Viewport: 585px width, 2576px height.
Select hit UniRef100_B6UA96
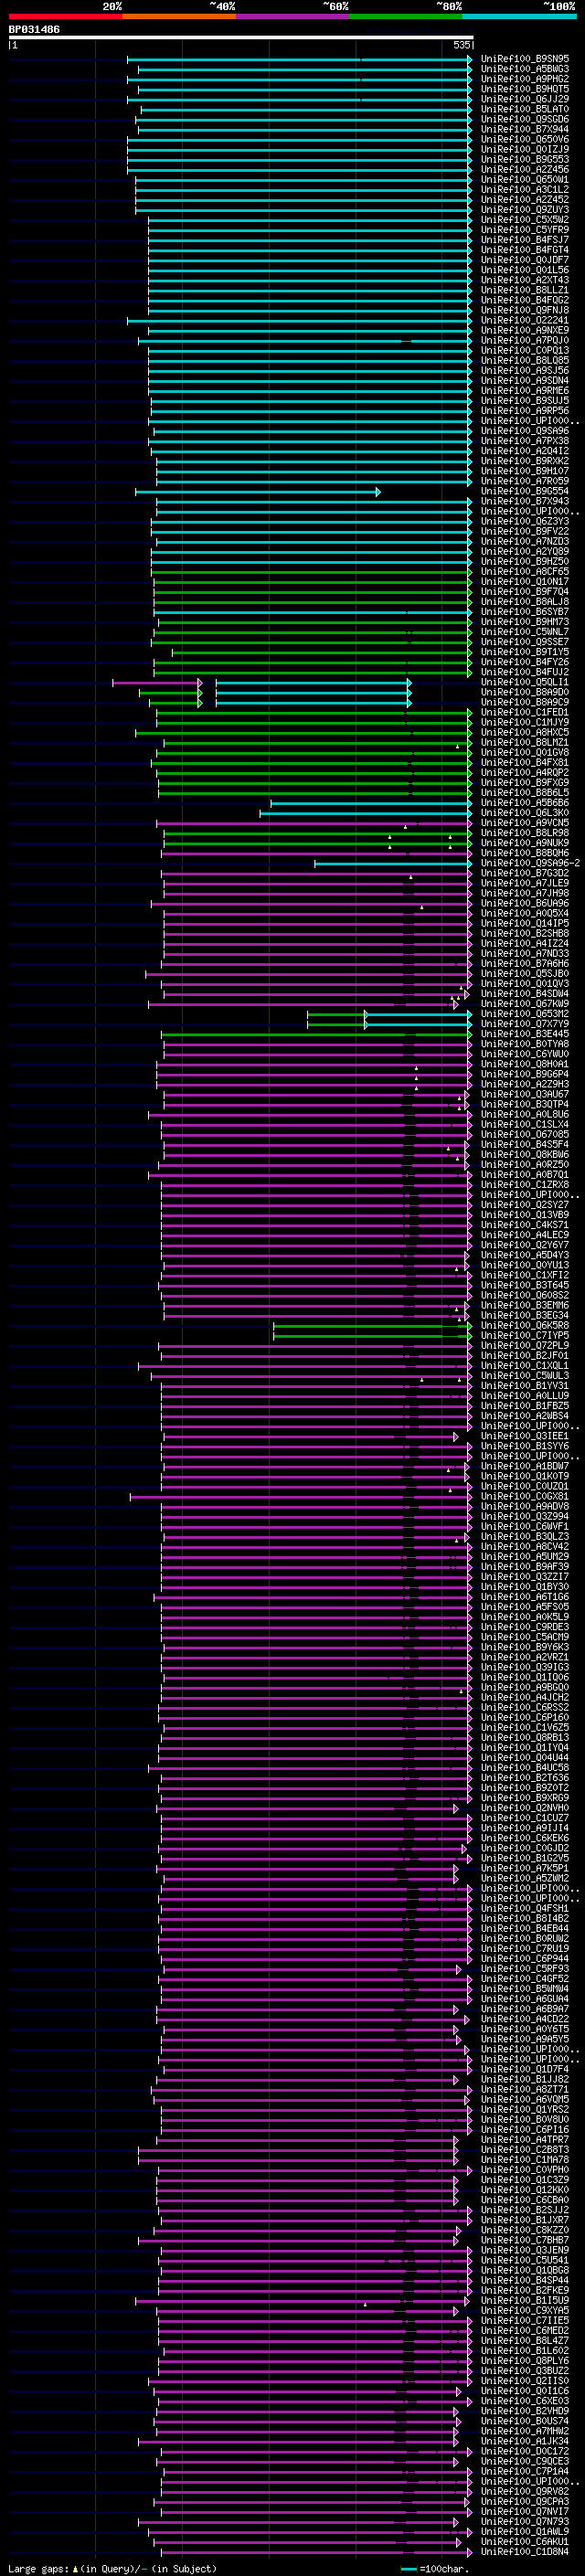(525, 903)
